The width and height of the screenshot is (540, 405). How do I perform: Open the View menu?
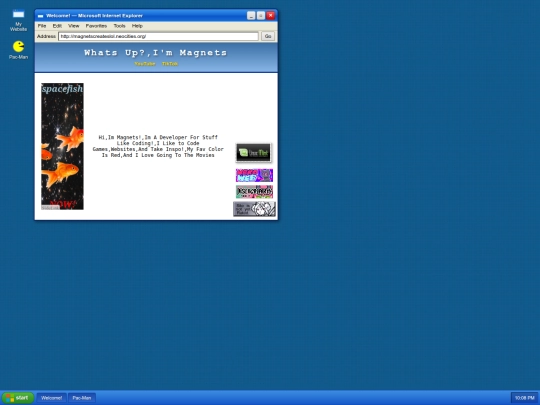(73, 26)
